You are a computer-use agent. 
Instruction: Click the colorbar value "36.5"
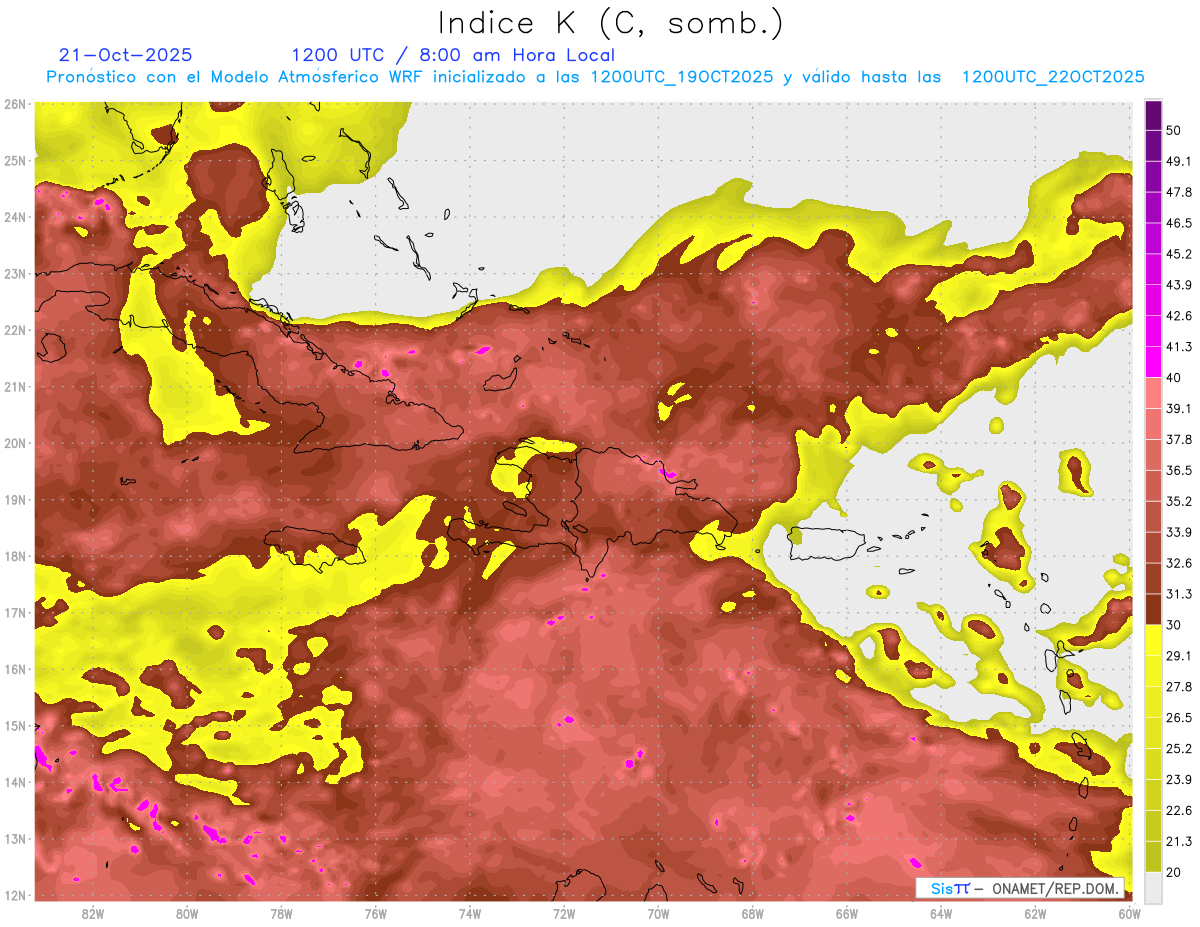tap(1179, 470)
